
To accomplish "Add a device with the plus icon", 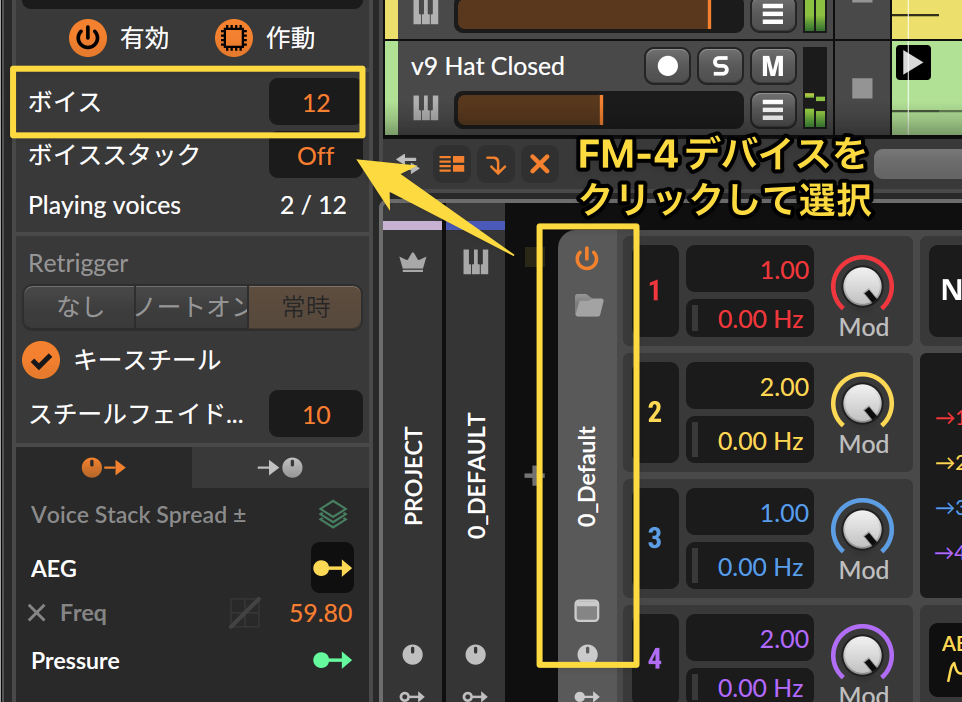I will (534, 476).
